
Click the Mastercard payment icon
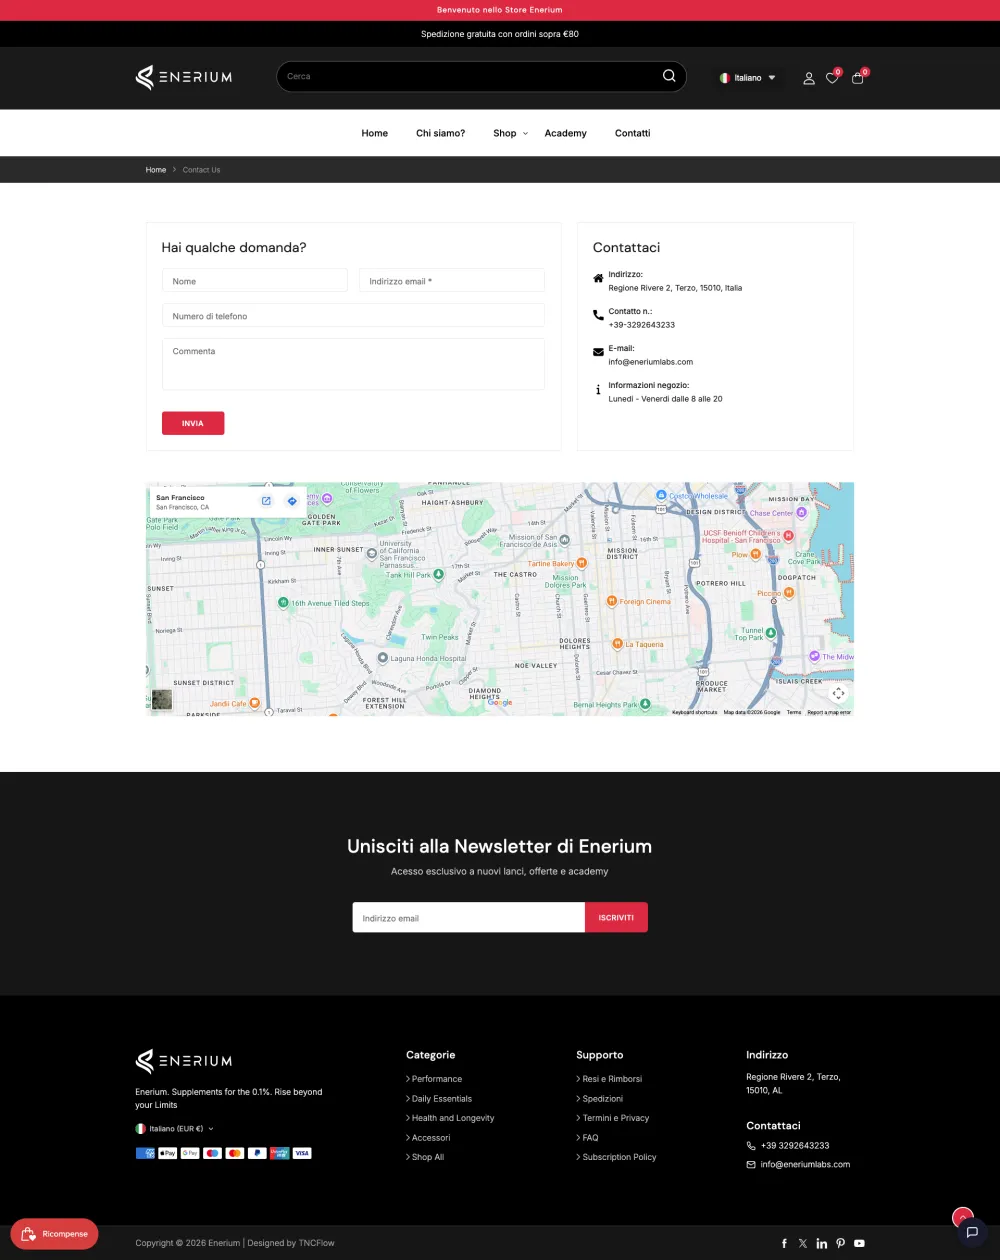pos(235,1153)
